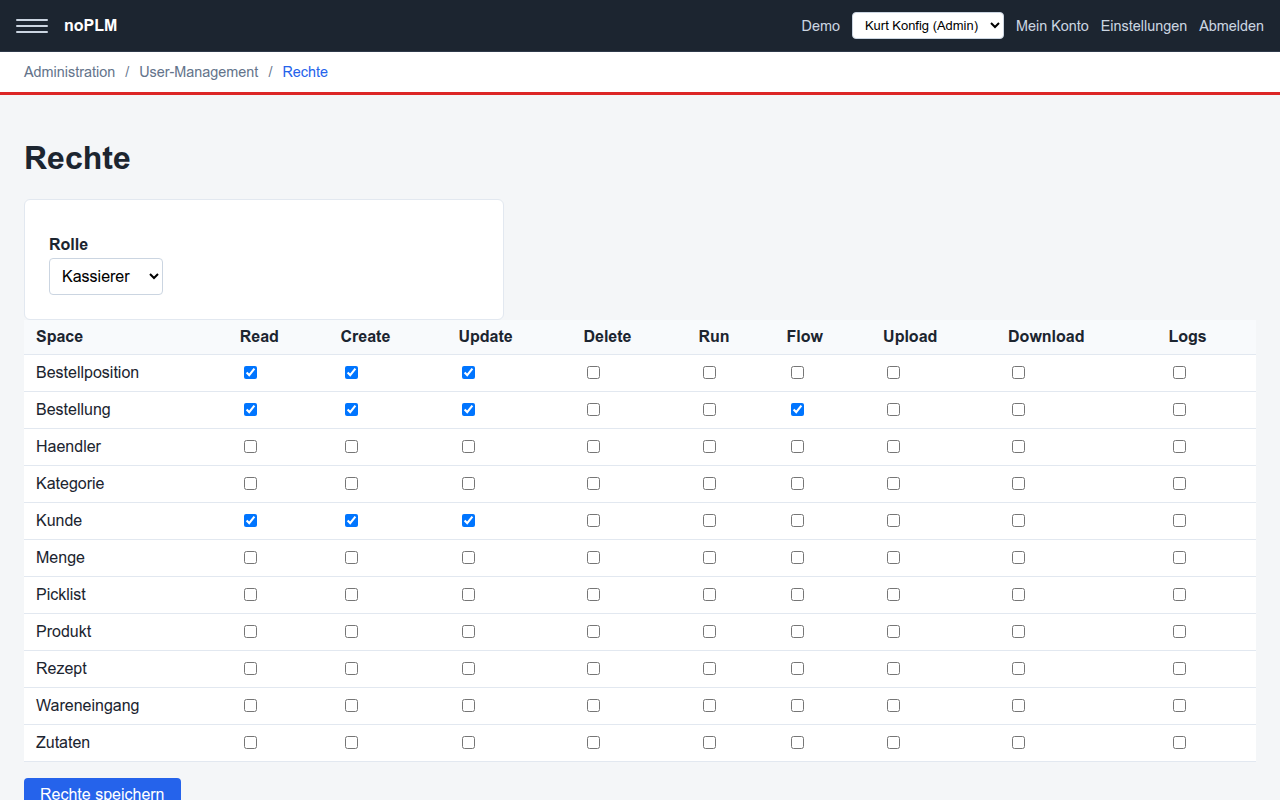The image size is (1280, 800).
Task: Uncheck Read for Bestellposition
Action: 251,372
